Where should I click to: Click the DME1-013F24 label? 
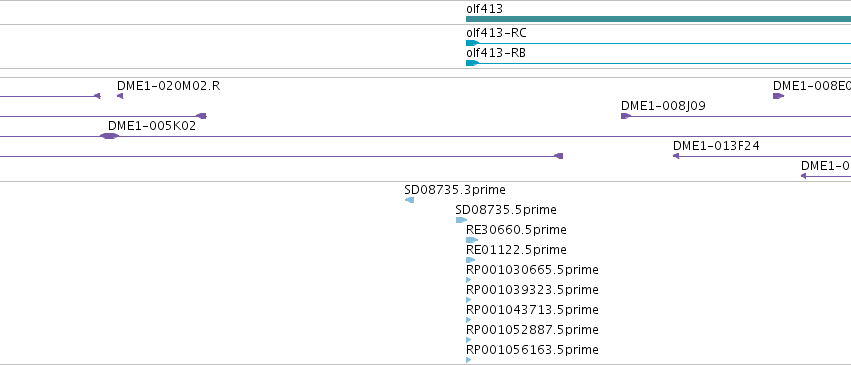click(x=716, y=146)
